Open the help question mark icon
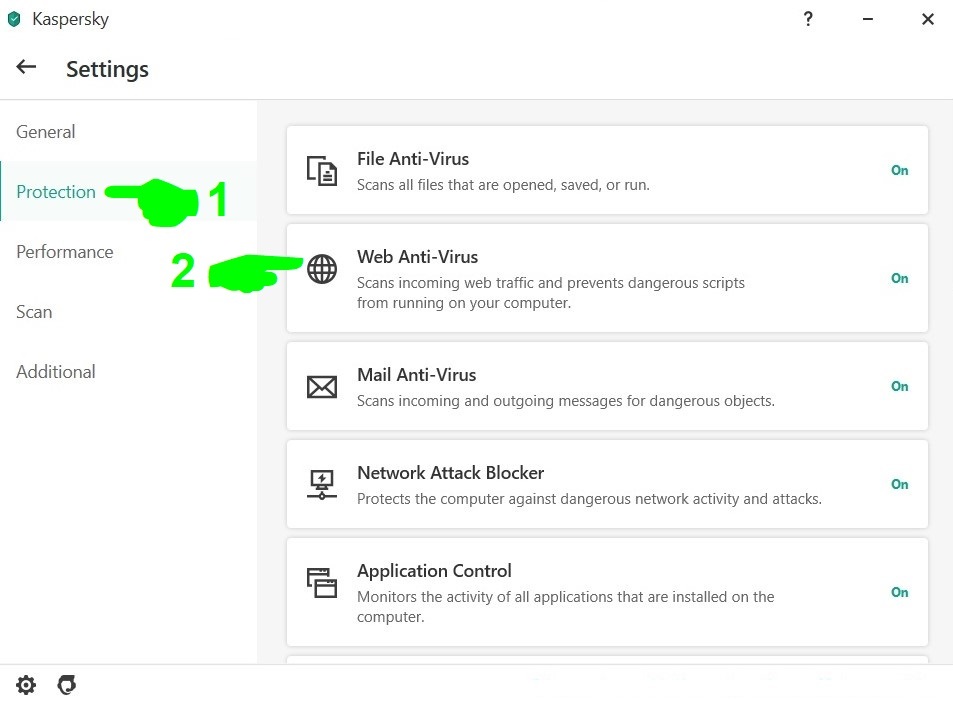953x701 pixels. click(808, 19)
